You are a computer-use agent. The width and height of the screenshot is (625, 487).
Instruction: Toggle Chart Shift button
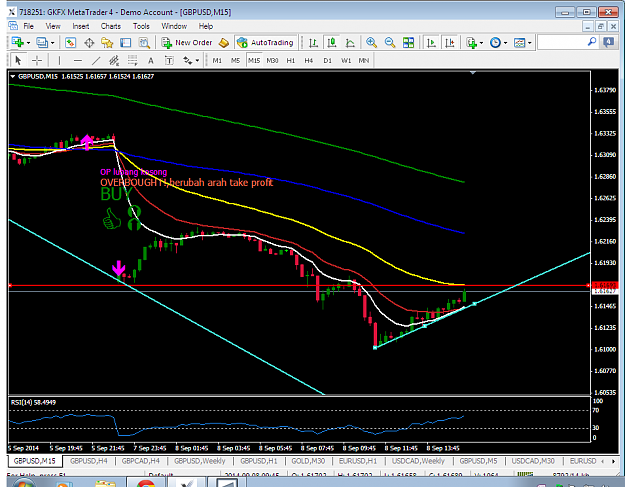[x=450, y=43]
